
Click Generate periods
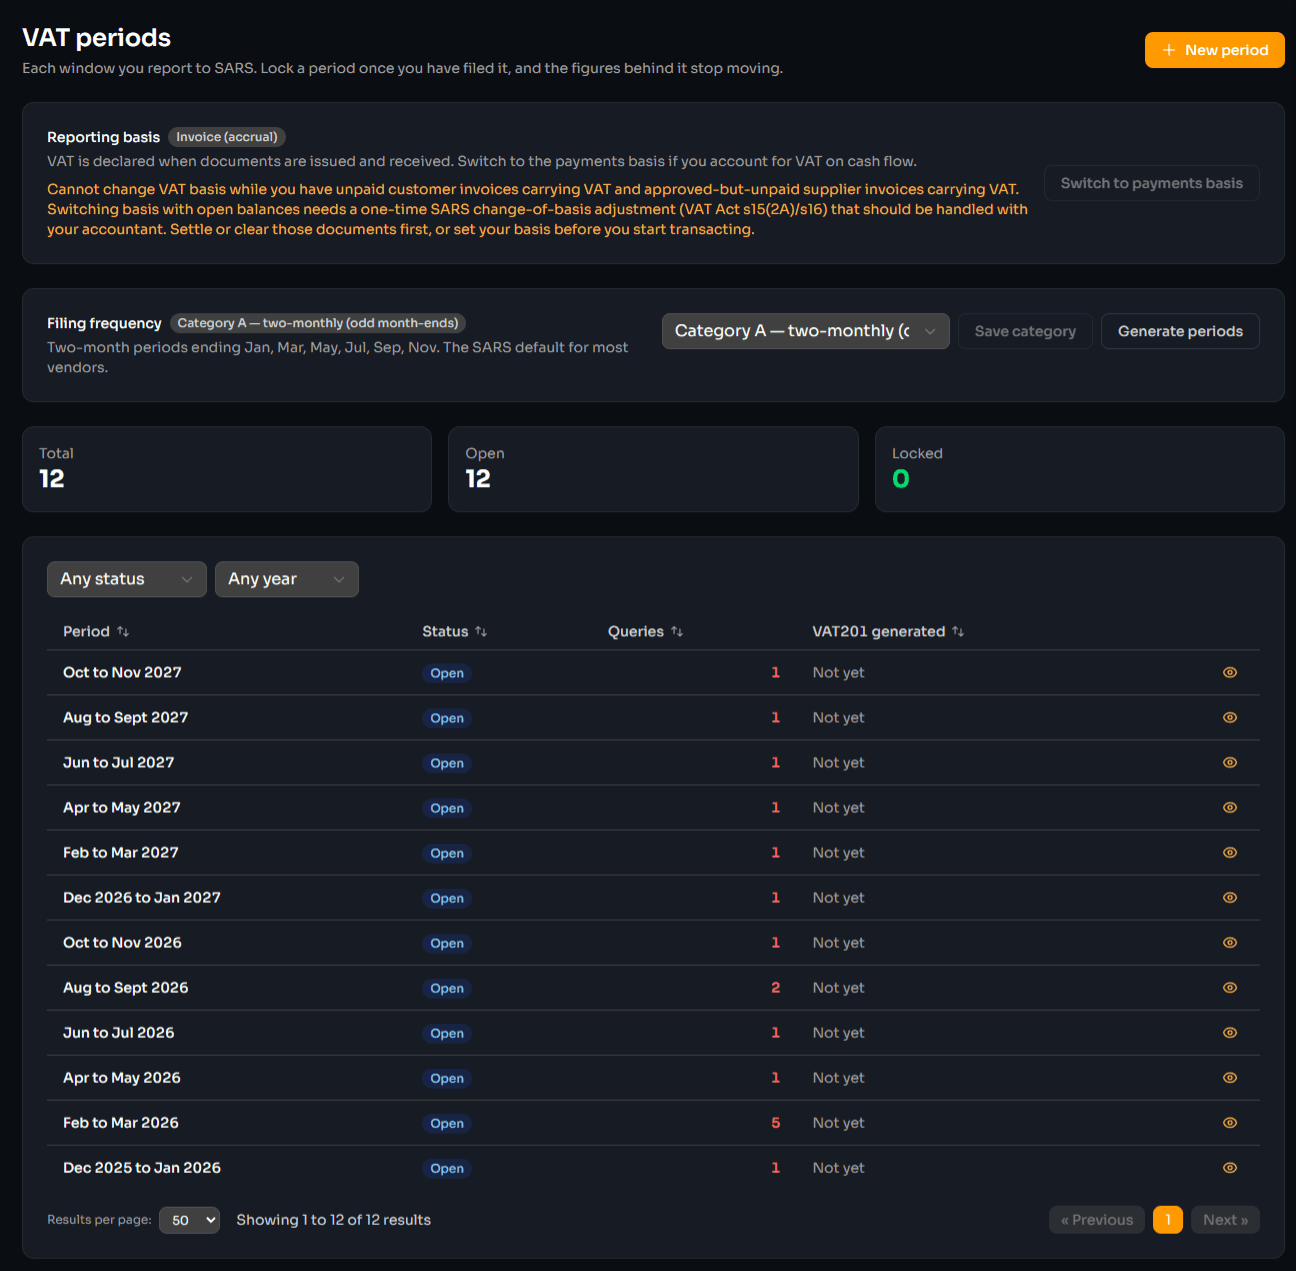click(x=1180, y=331)
